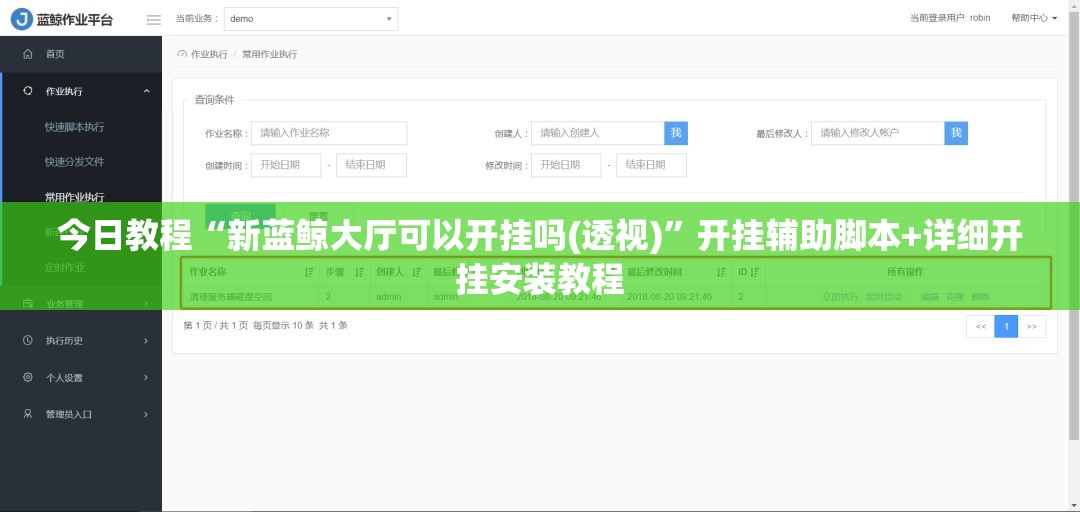Open 快速分发文件 in the sidebar
Viewport: 1080px width, 512px height.
(74, 162)
